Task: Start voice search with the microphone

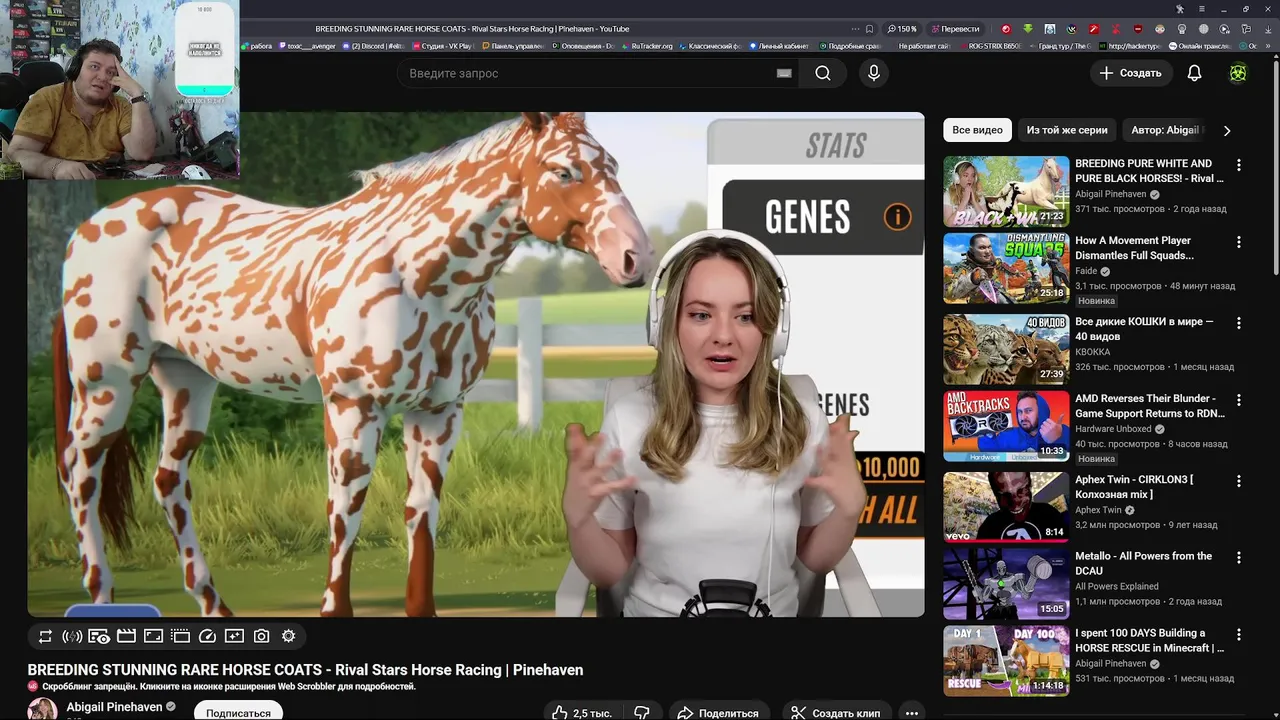Action: click(x=874, y=73)
